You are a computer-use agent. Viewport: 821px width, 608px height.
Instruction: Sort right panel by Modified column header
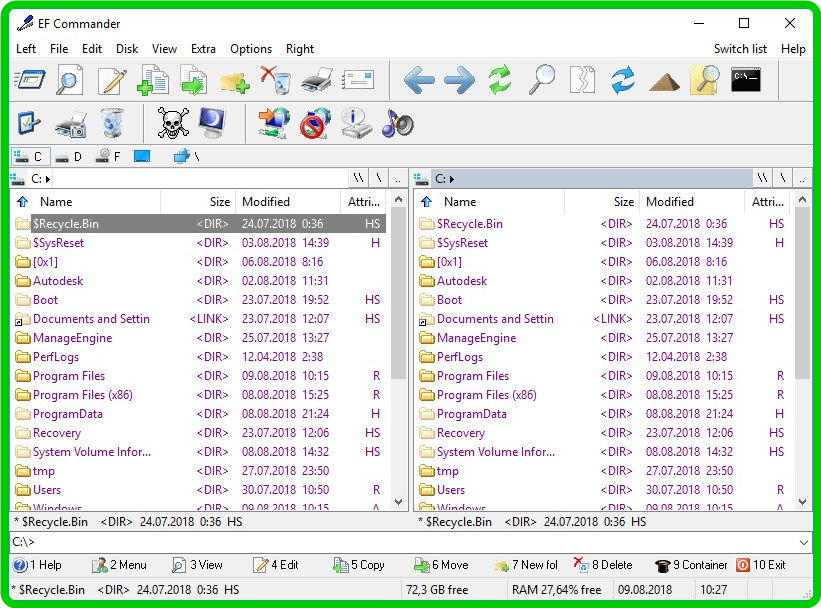(691, 202)
